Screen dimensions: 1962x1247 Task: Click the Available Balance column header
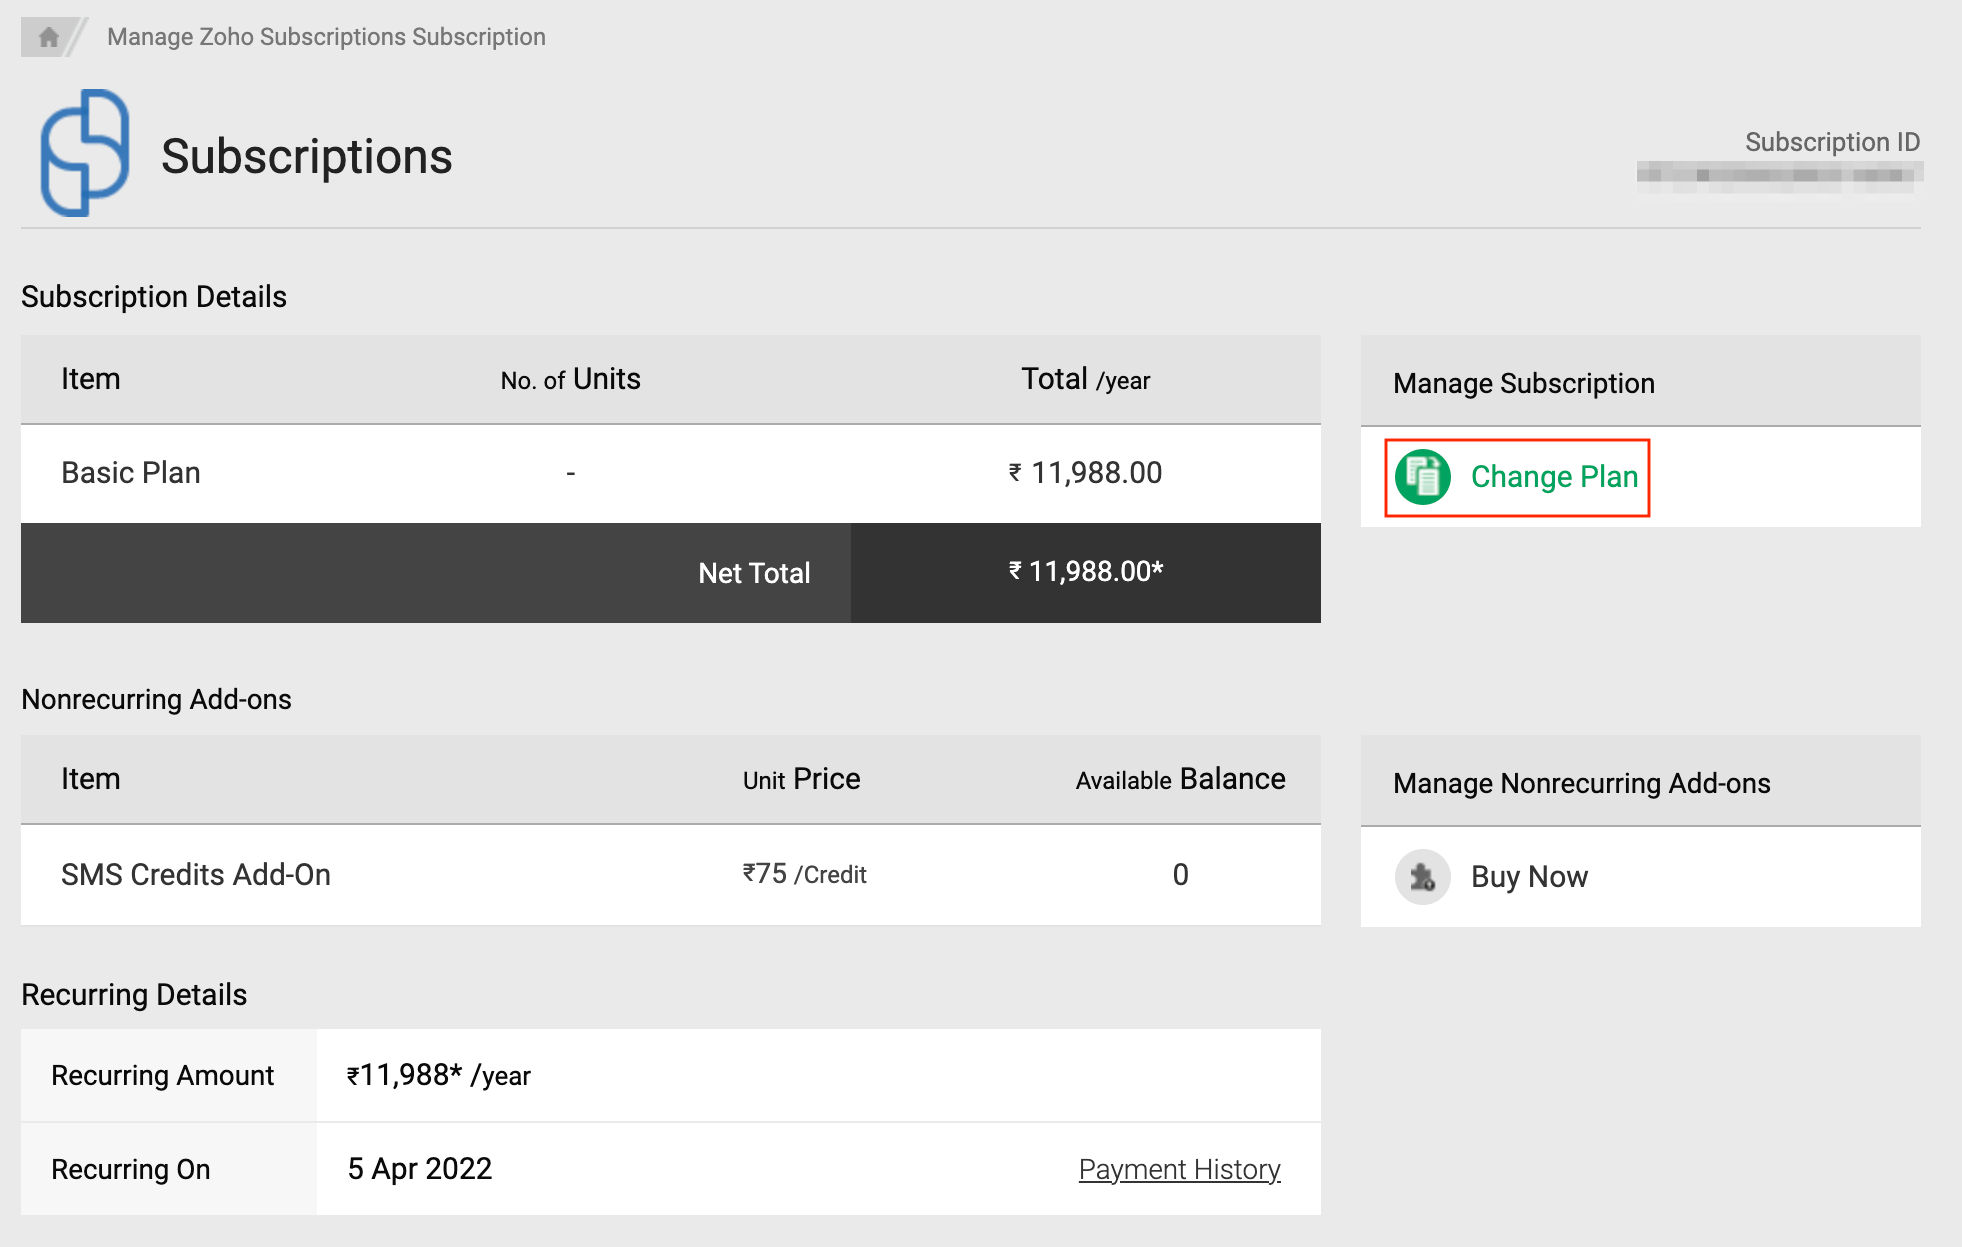(1180, 780)
